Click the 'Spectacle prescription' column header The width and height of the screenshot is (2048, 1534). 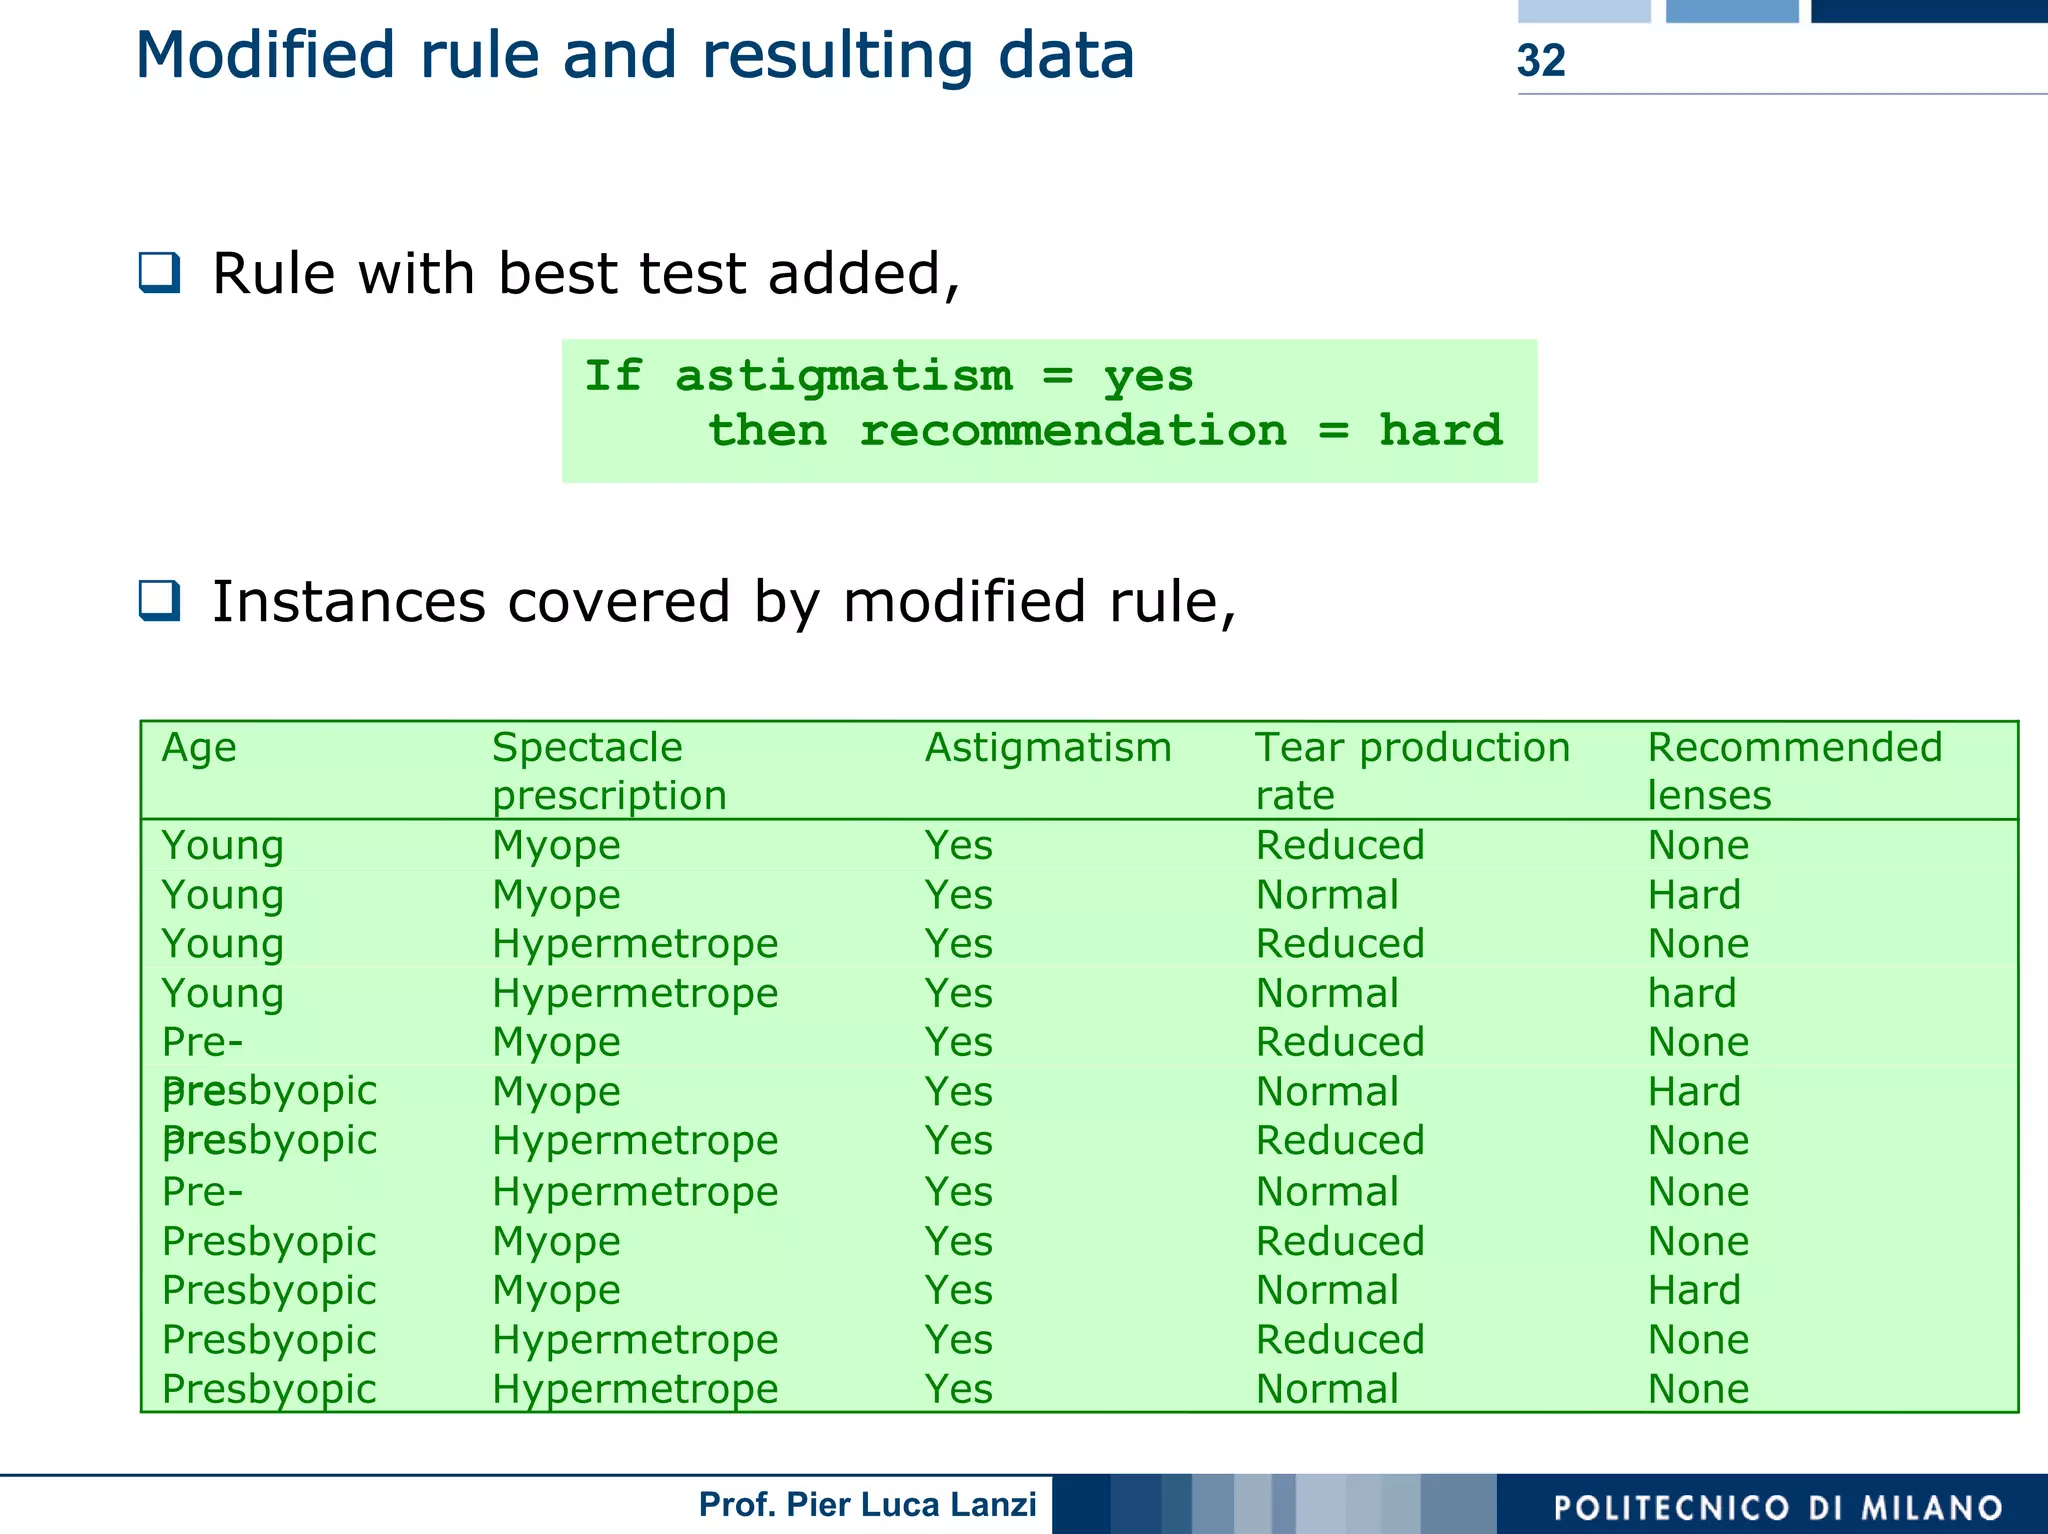point(608,771)
